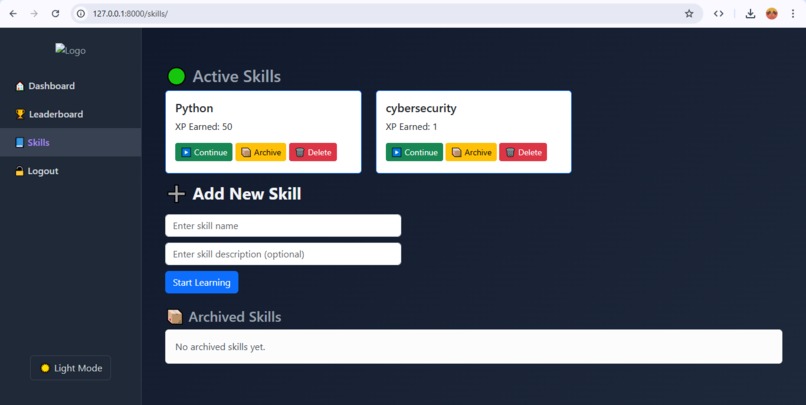Open browser downloads icon
Screen dimensions: 806x405
[750, 14]
